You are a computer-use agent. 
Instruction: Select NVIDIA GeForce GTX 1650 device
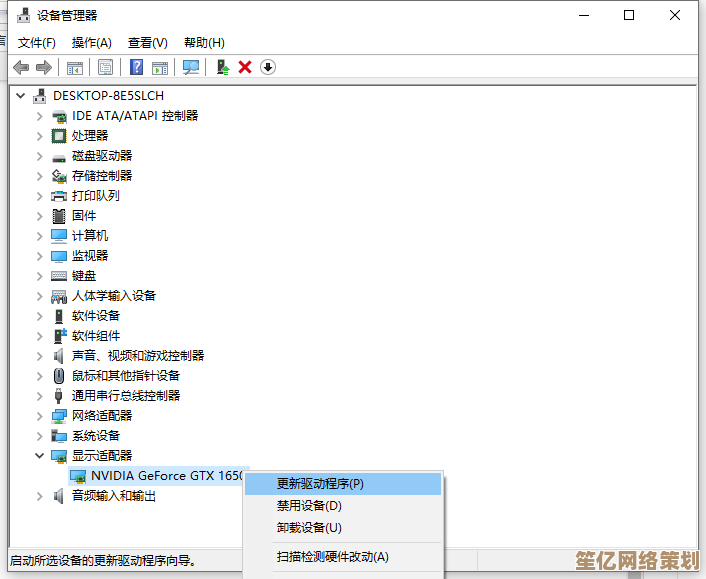pos(166,476)
